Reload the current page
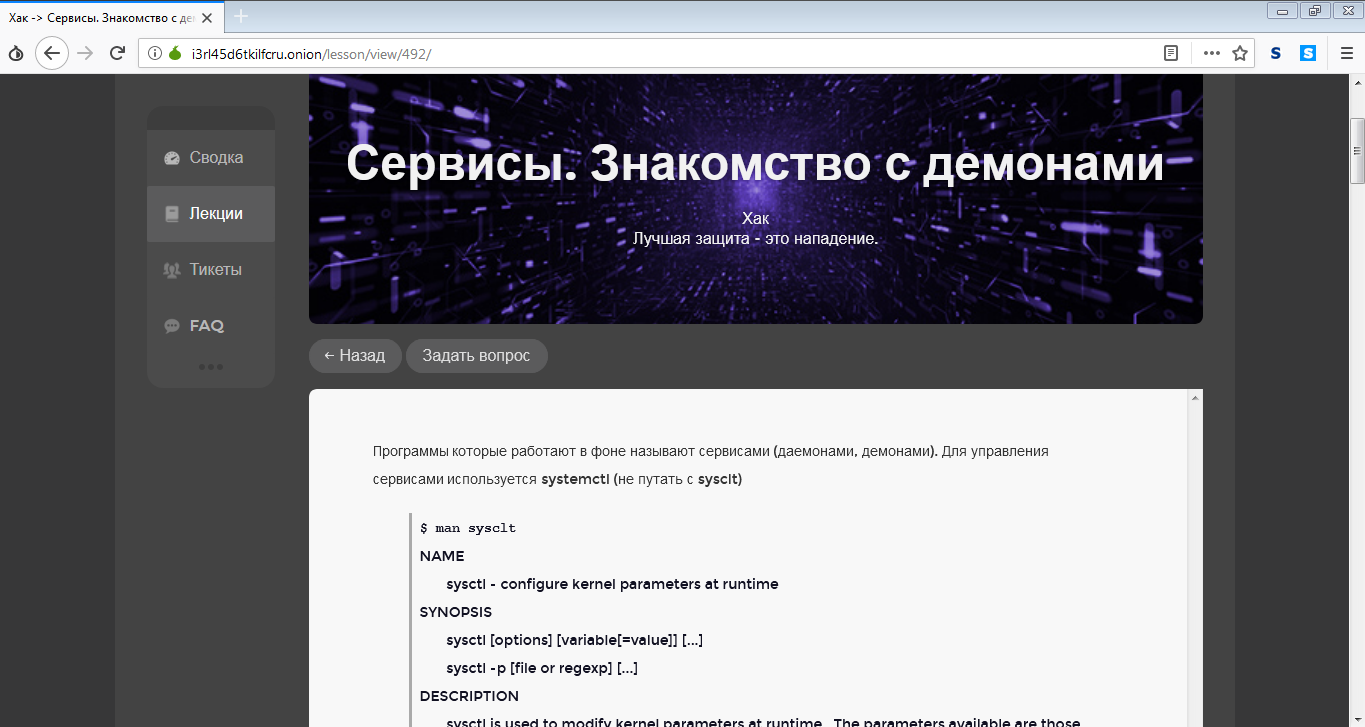The height and width of the screenshot is (727, 1365). (x=117, y=53)
